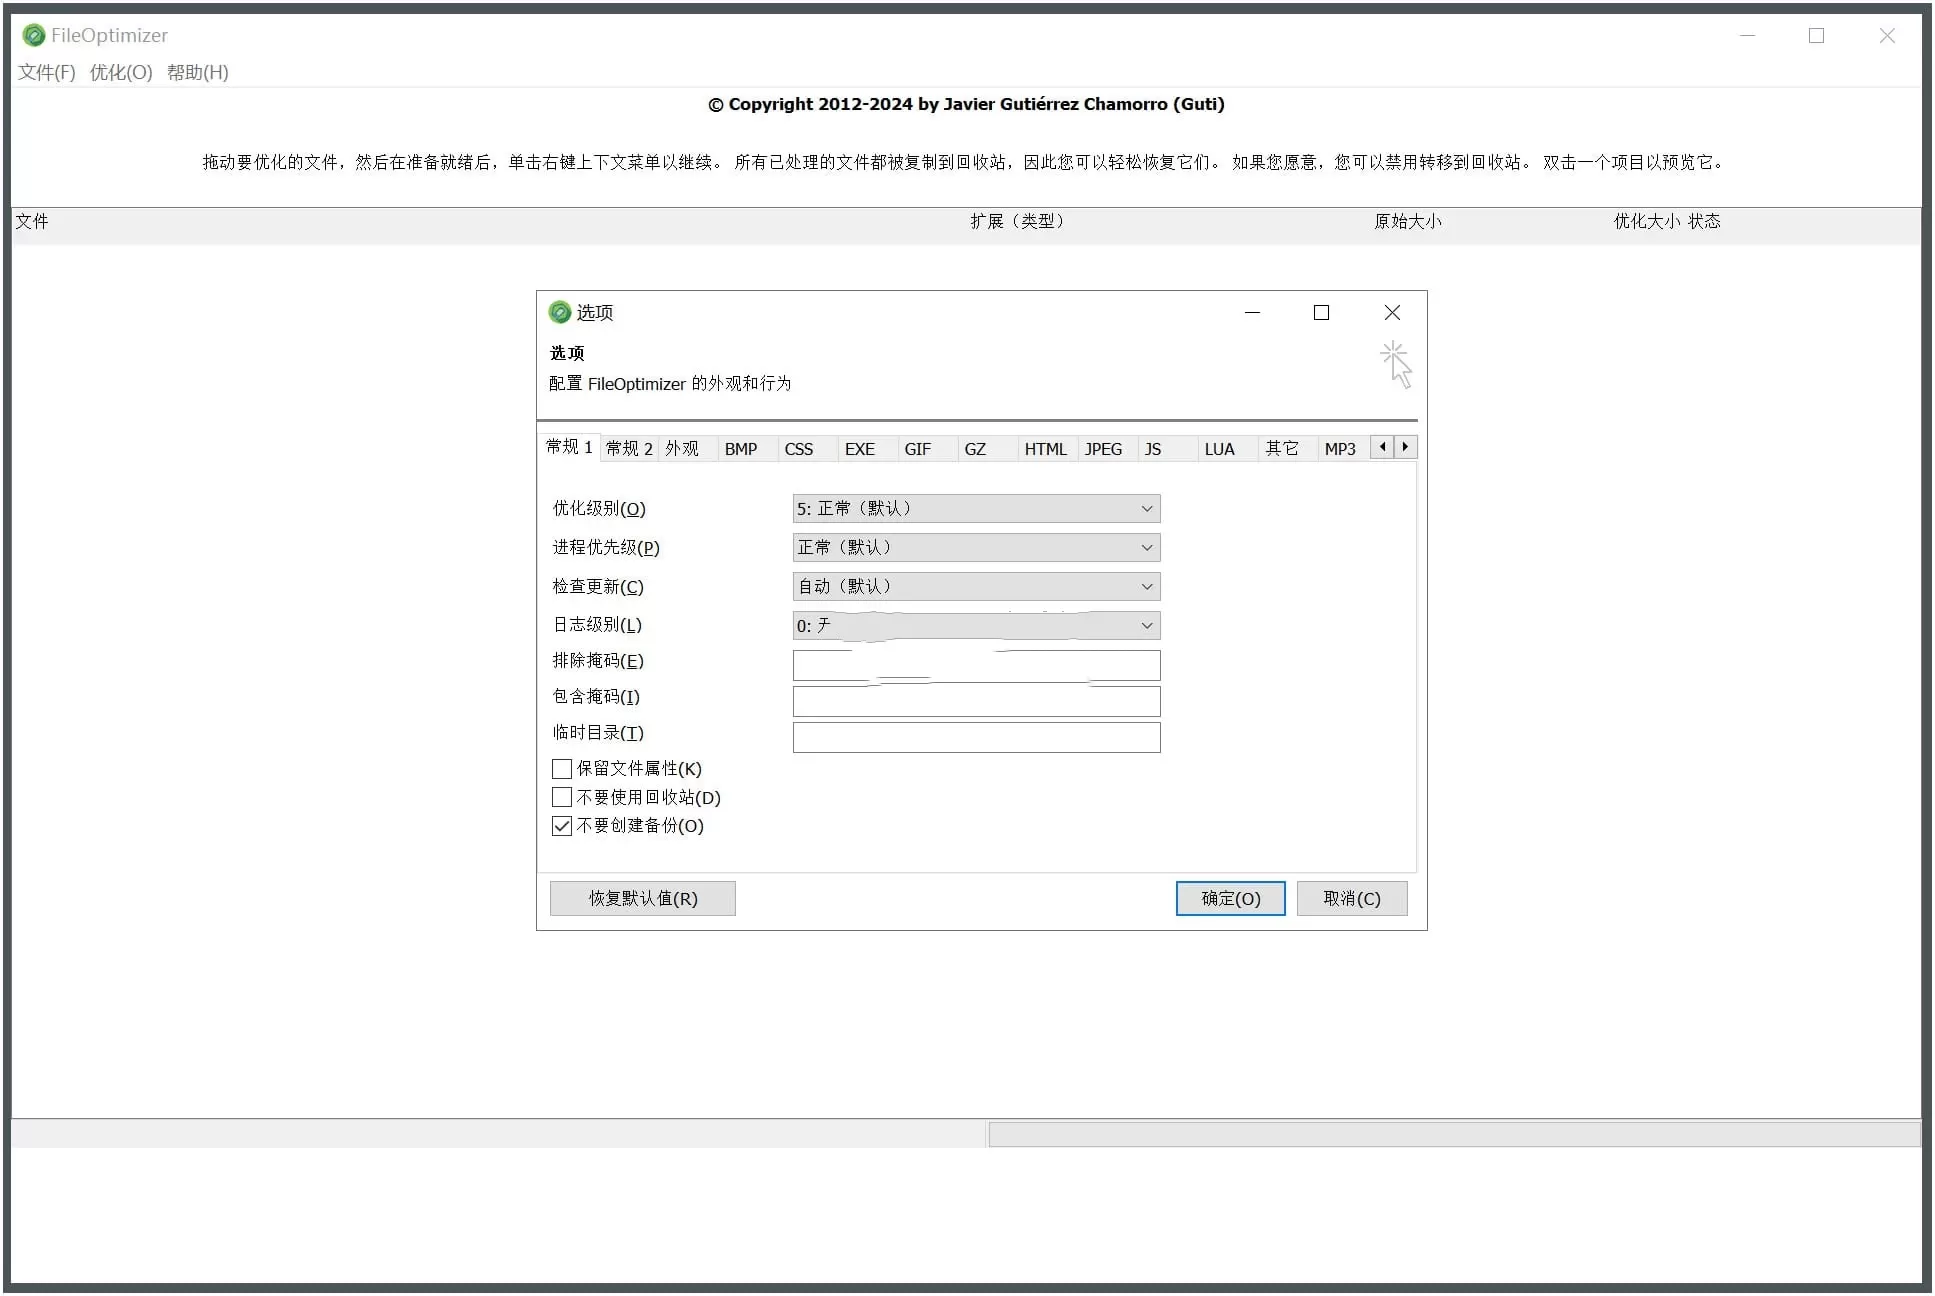
Task: Open the 进程优先级 dropdown
Action: (976, 547)
